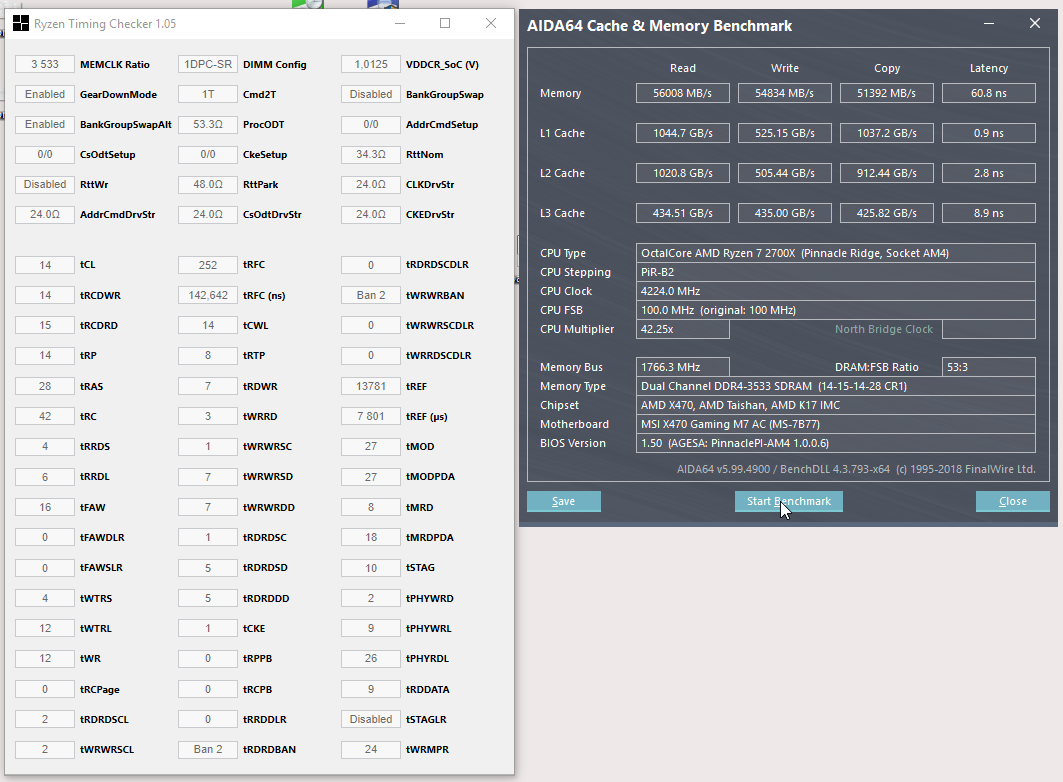The image size is (1063, 782).
Task: Click L3 Cache copy value 425.82 GB/s
Action: pos(887,213)
